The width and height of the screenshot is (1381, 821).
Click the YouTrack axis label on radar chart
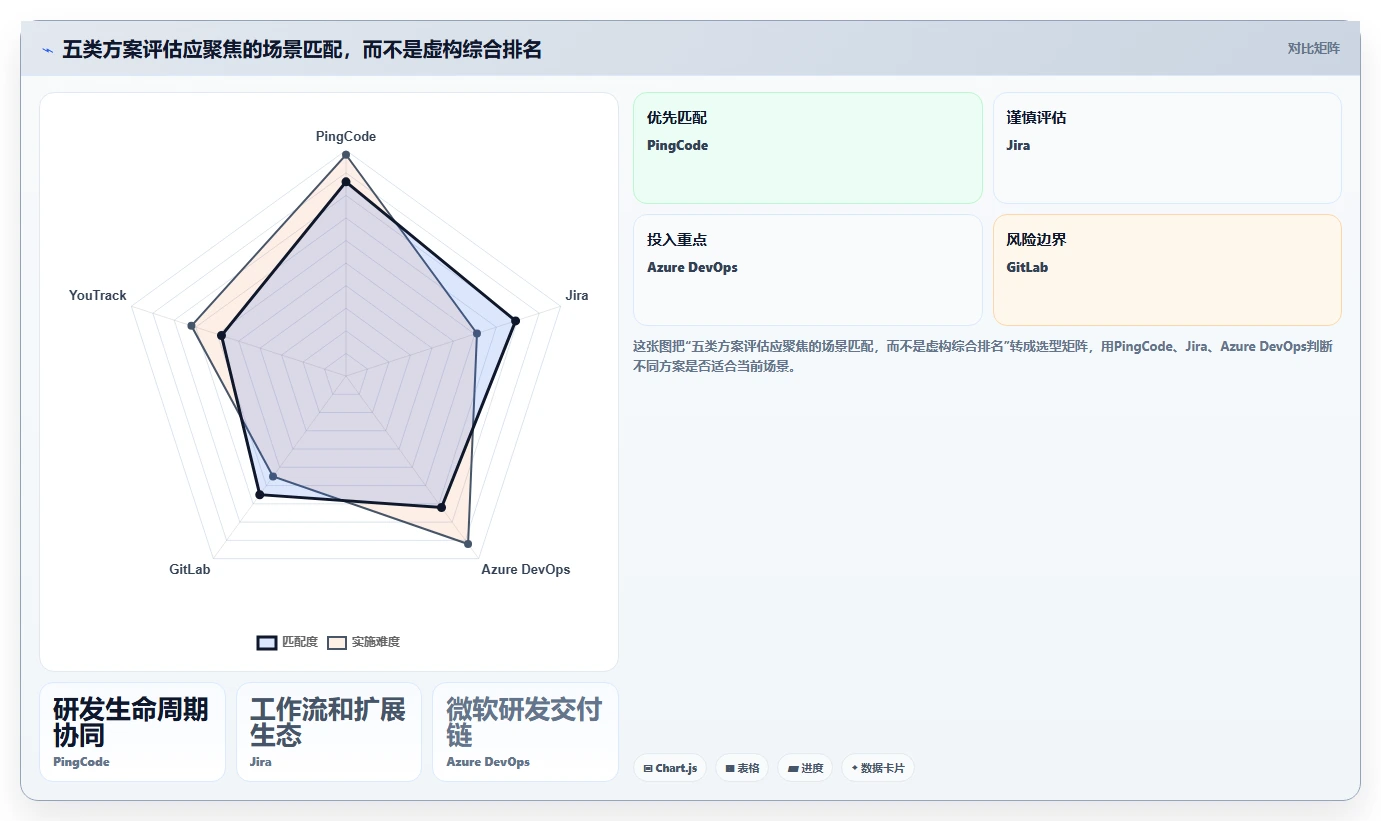(98, 295)
